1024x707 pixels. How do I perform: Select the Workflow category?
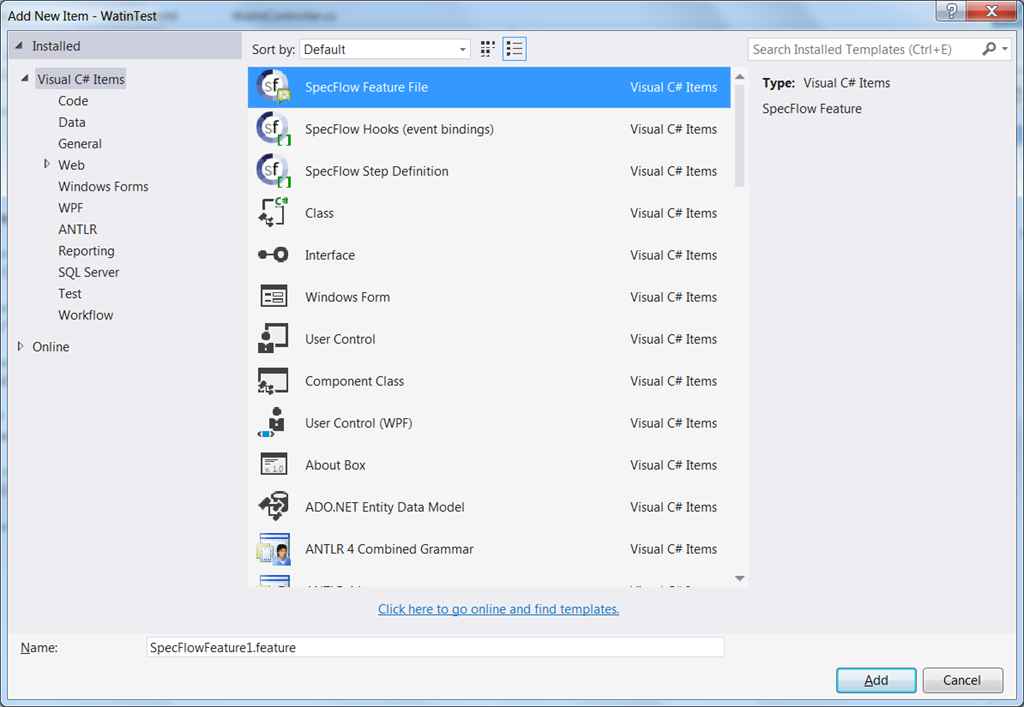(86, 315)
